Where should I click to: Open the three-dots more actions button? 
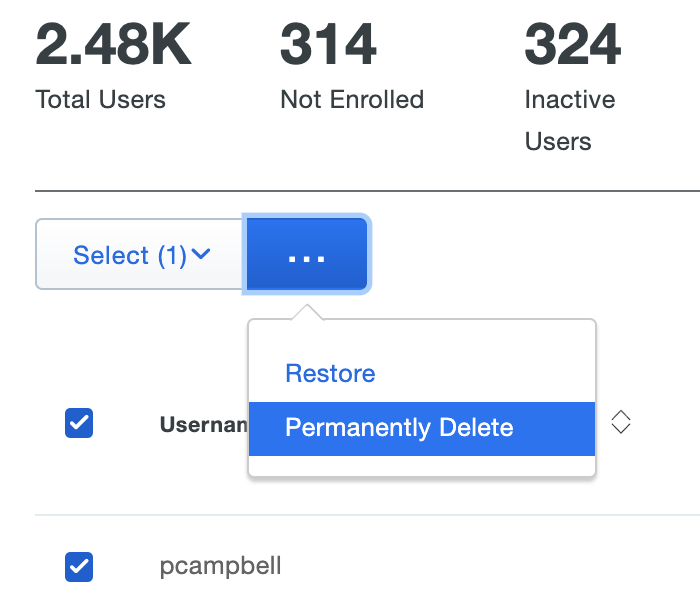click(x=306, y=255)
